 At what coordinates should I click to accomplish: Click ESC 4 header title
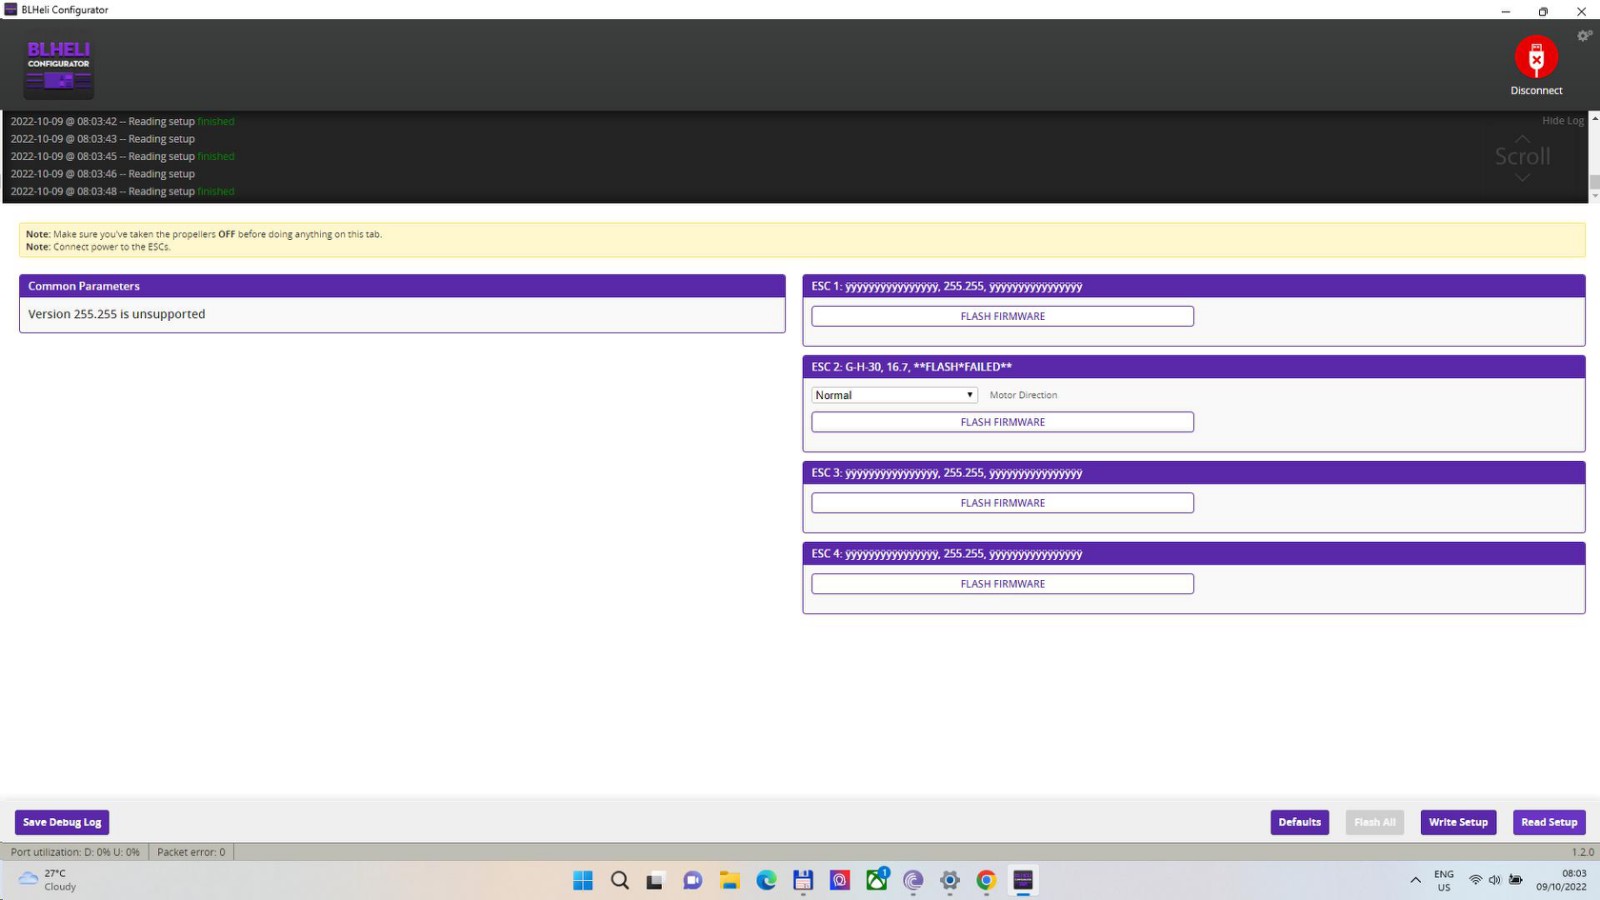(x=946, y=554)
